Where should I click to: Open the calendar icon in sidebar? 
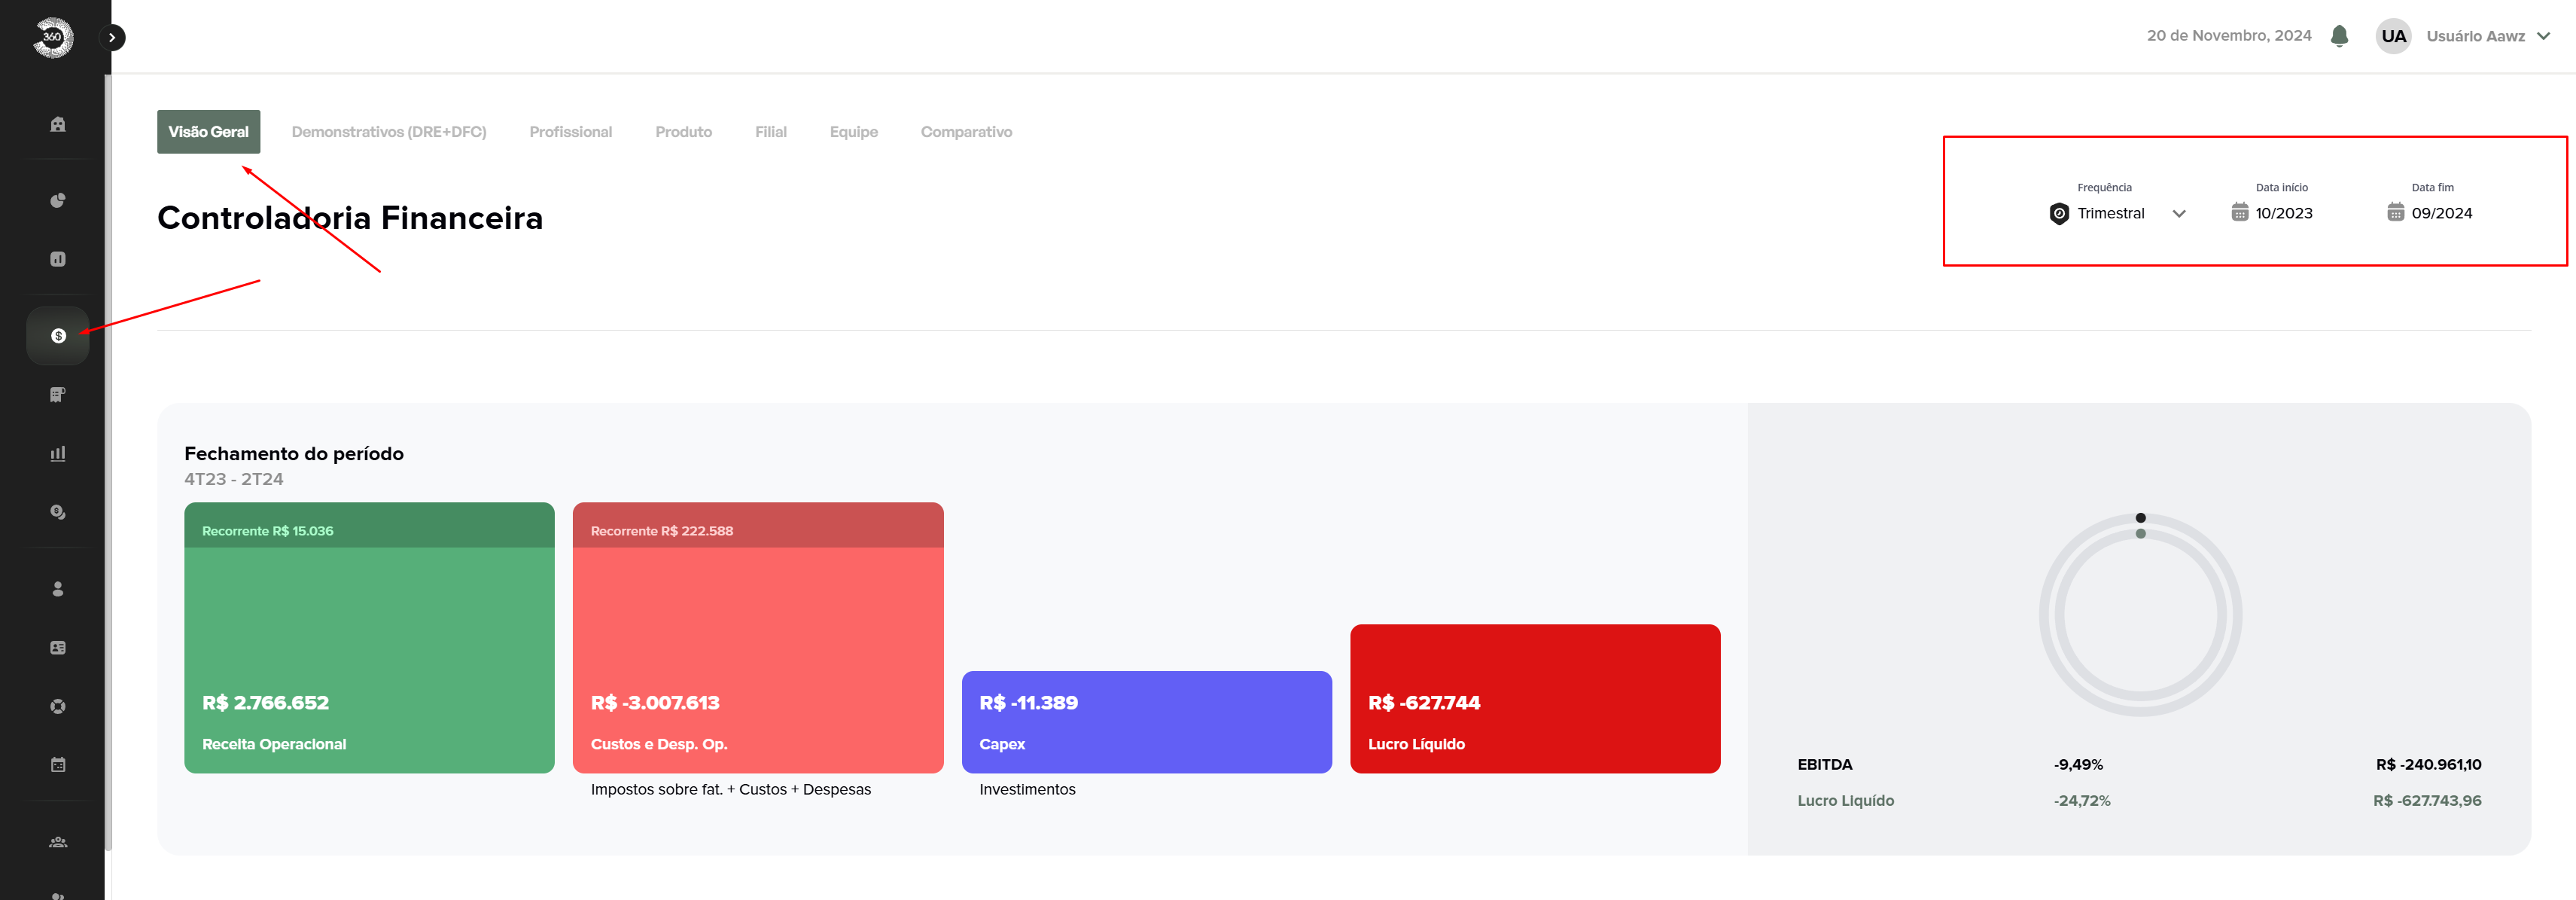point(58,765)
